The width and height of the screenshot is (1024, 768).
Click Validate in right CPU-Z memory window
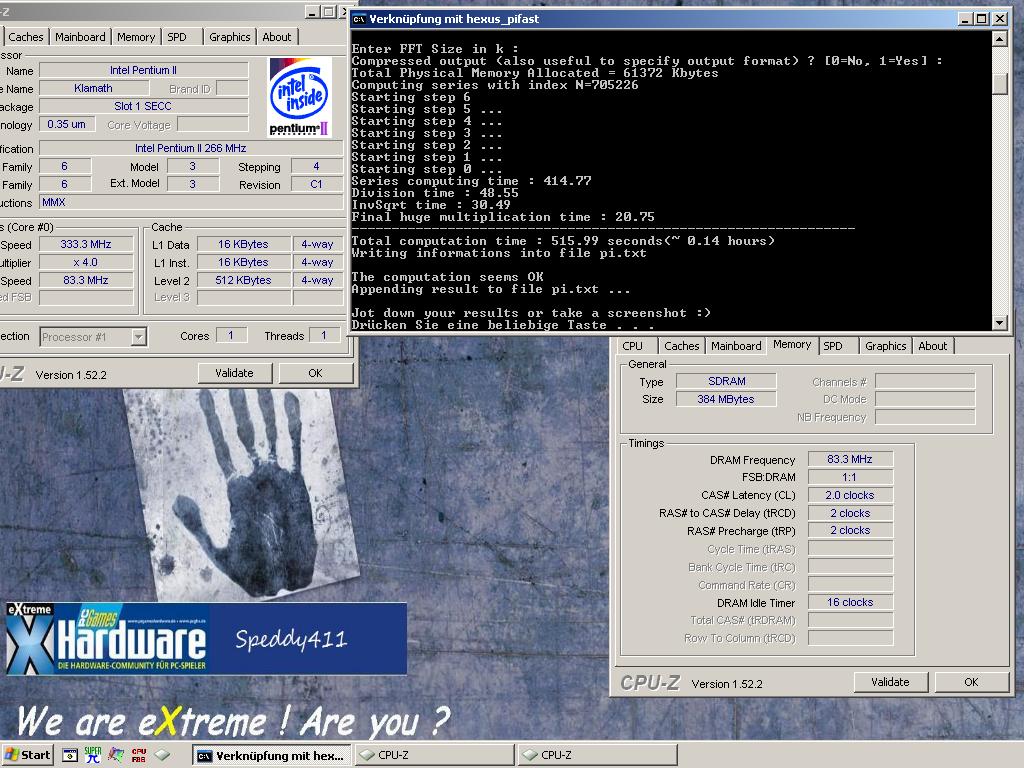(890, 682)
